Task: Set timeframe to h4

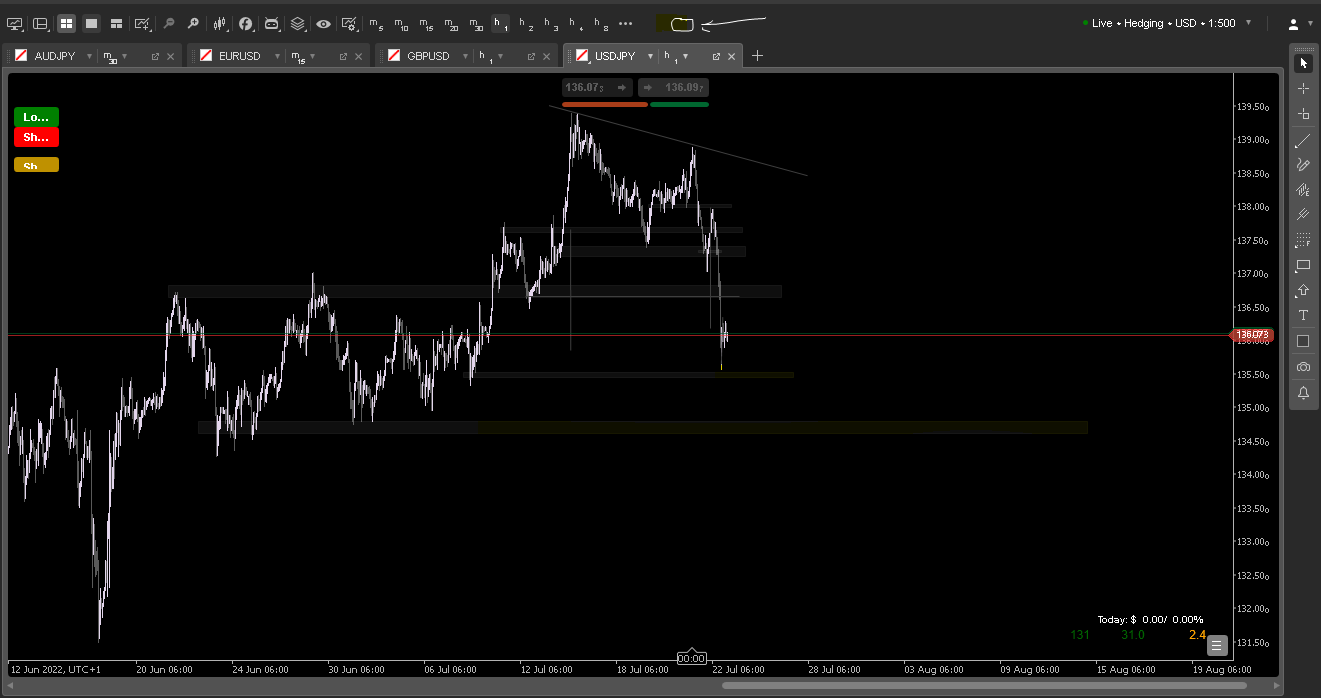Action: (x=576, y=23)
